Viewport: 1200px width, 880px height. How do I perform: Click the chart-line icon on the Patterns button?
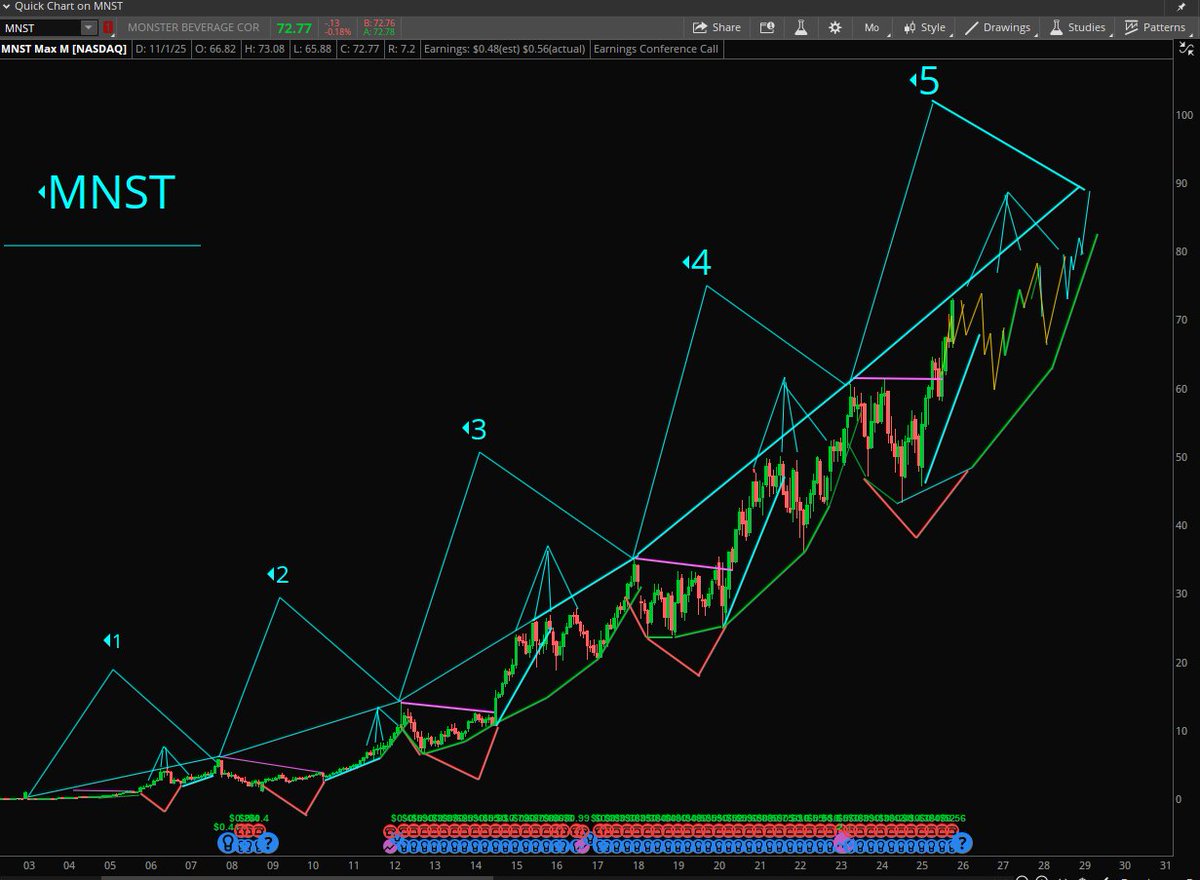pos(1130,27)
